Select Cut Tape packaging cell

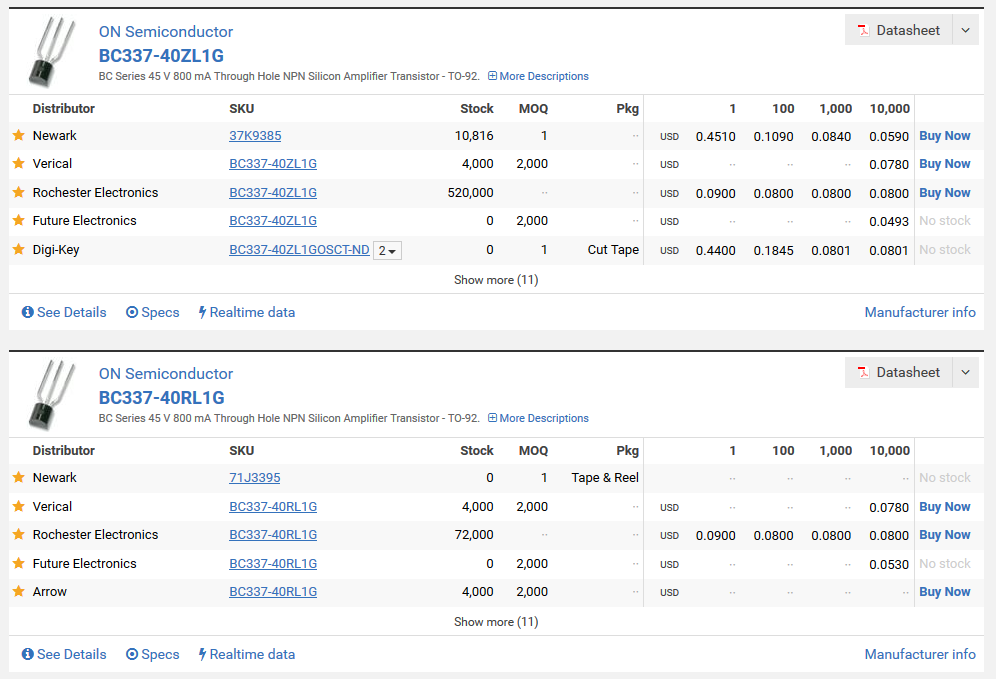(613, 250)
